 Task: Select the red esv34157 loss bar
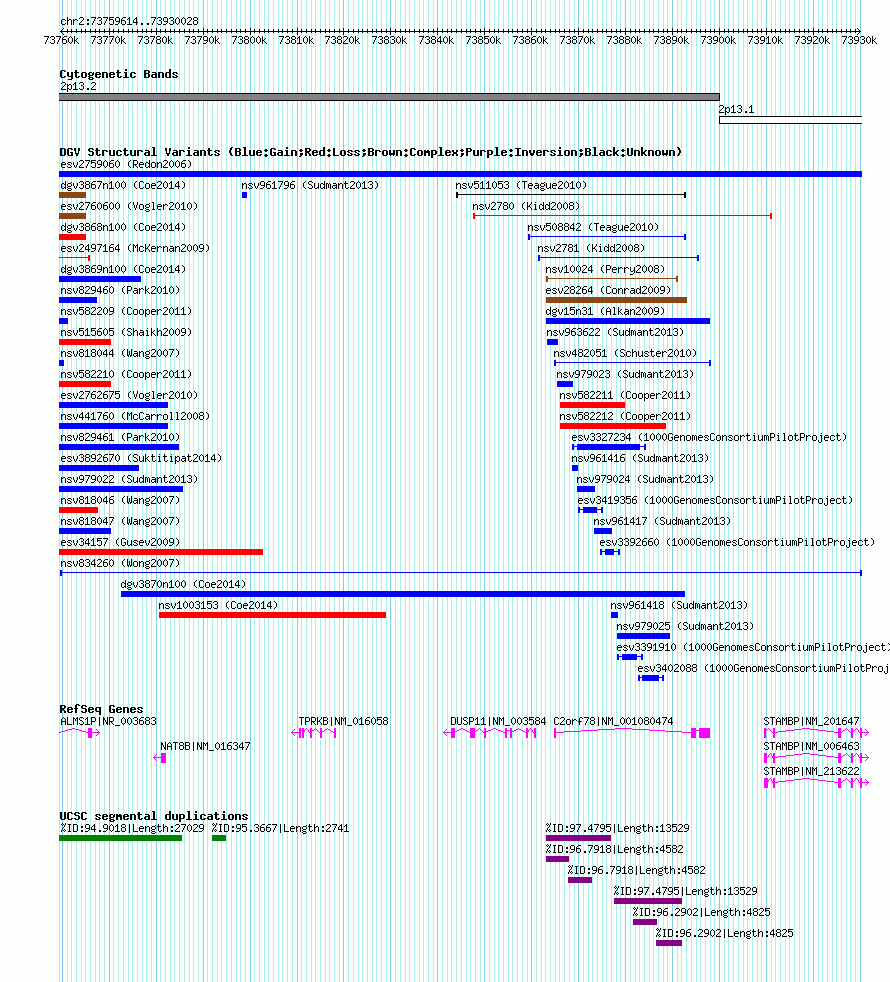click(161, 552)
